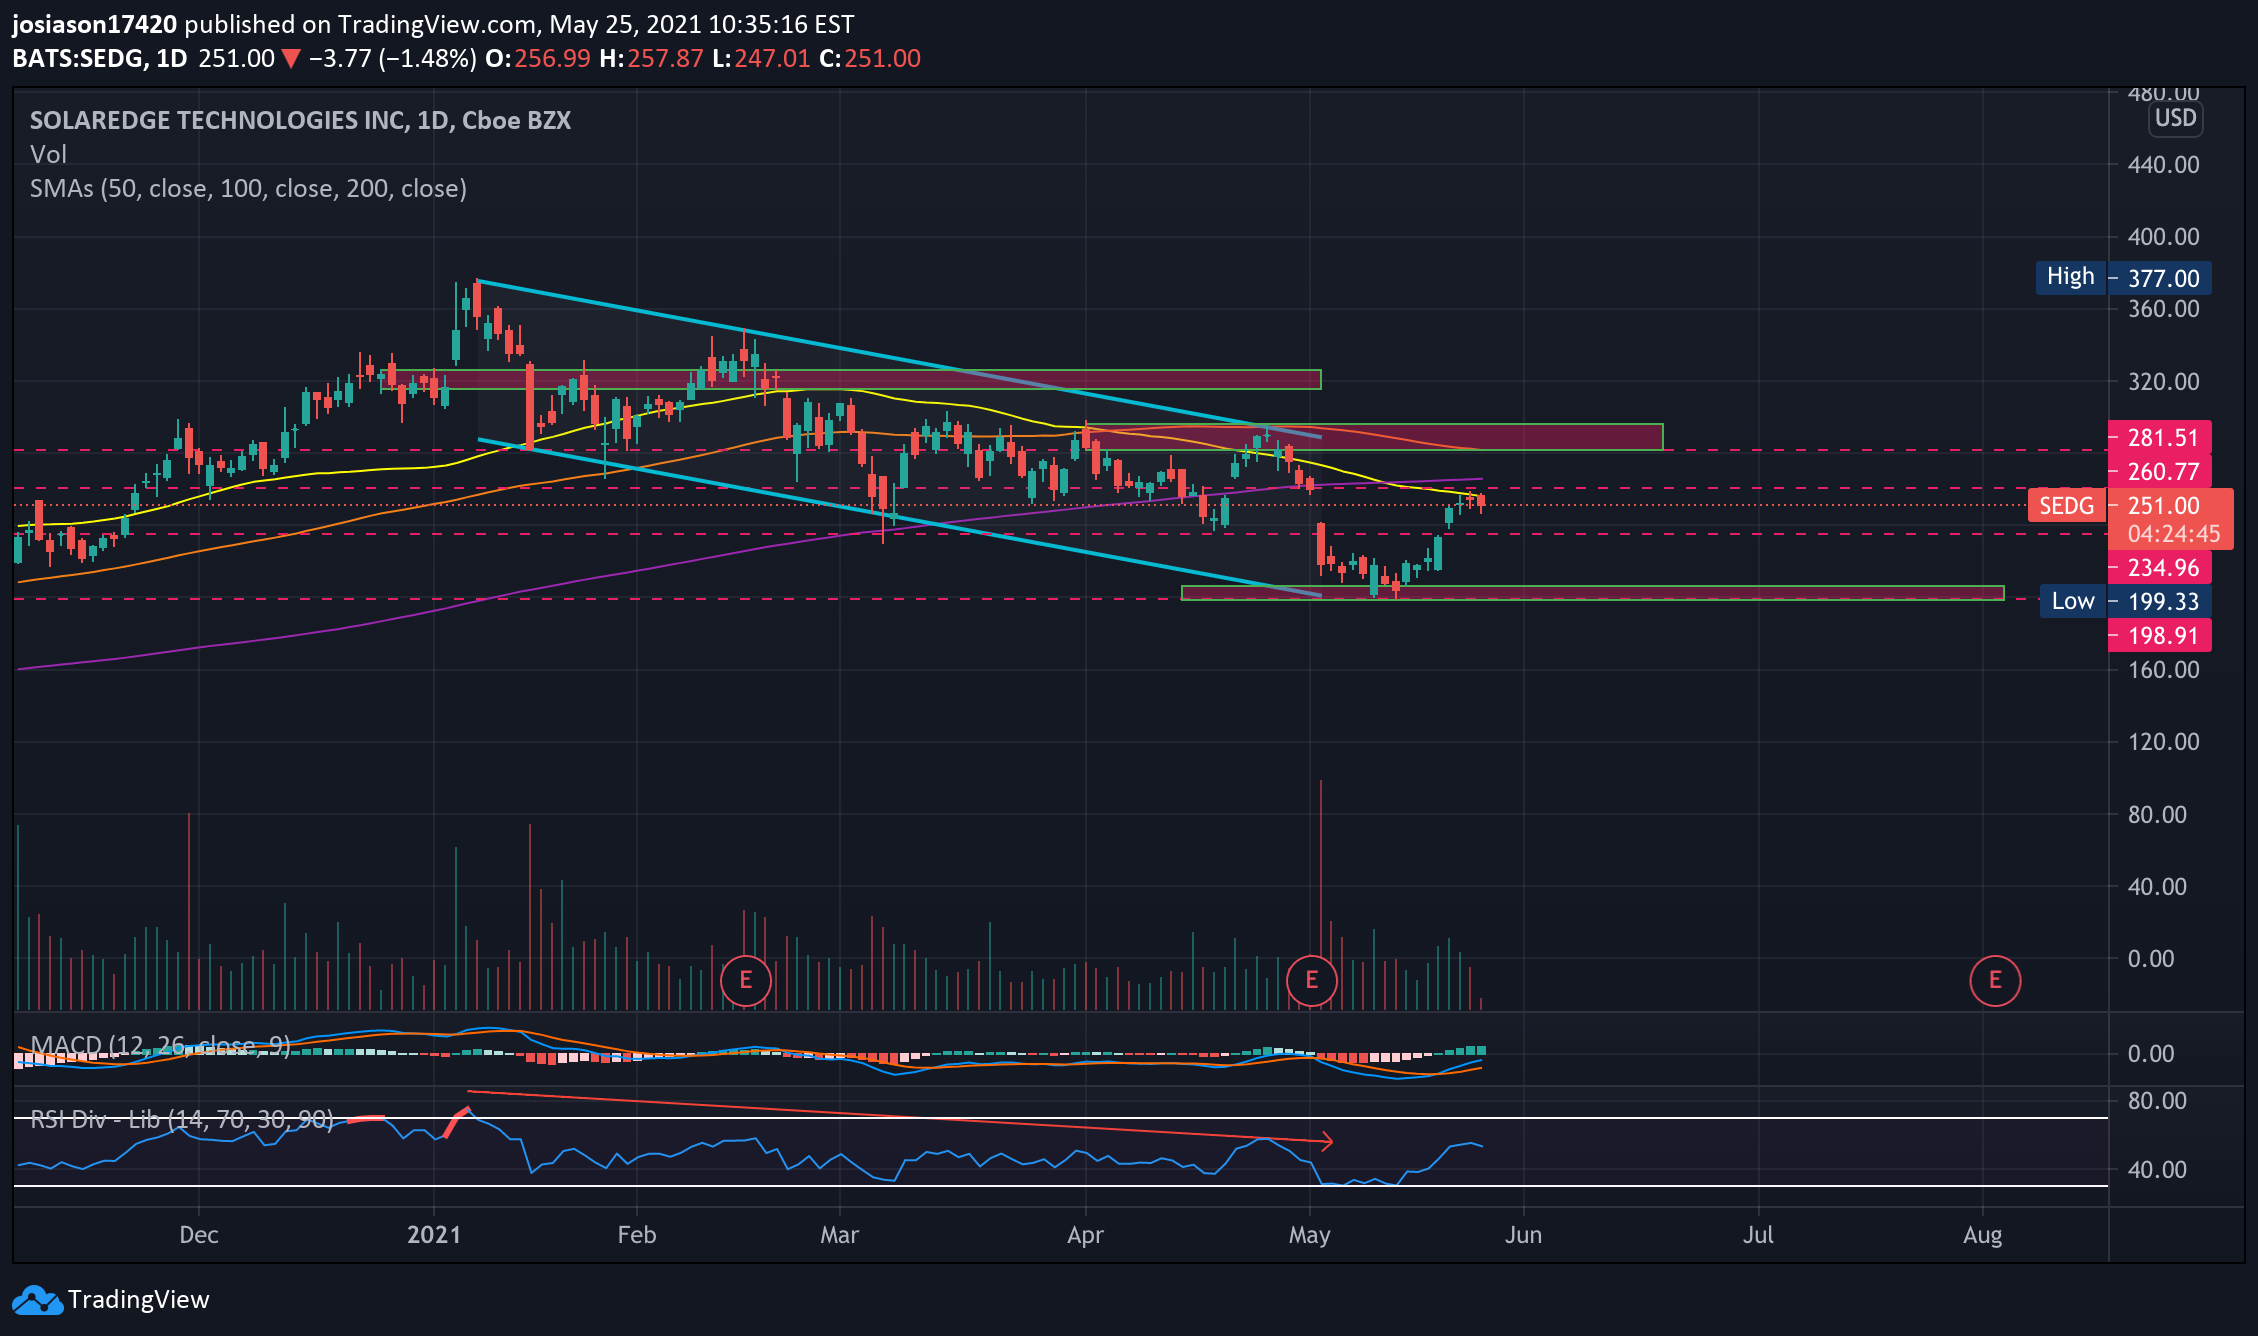Click the BATS:SEDG, 1D symbol header
The width and height of the screenshot is (2258, 1336).
pyautogui.click(x=100, y=59)
